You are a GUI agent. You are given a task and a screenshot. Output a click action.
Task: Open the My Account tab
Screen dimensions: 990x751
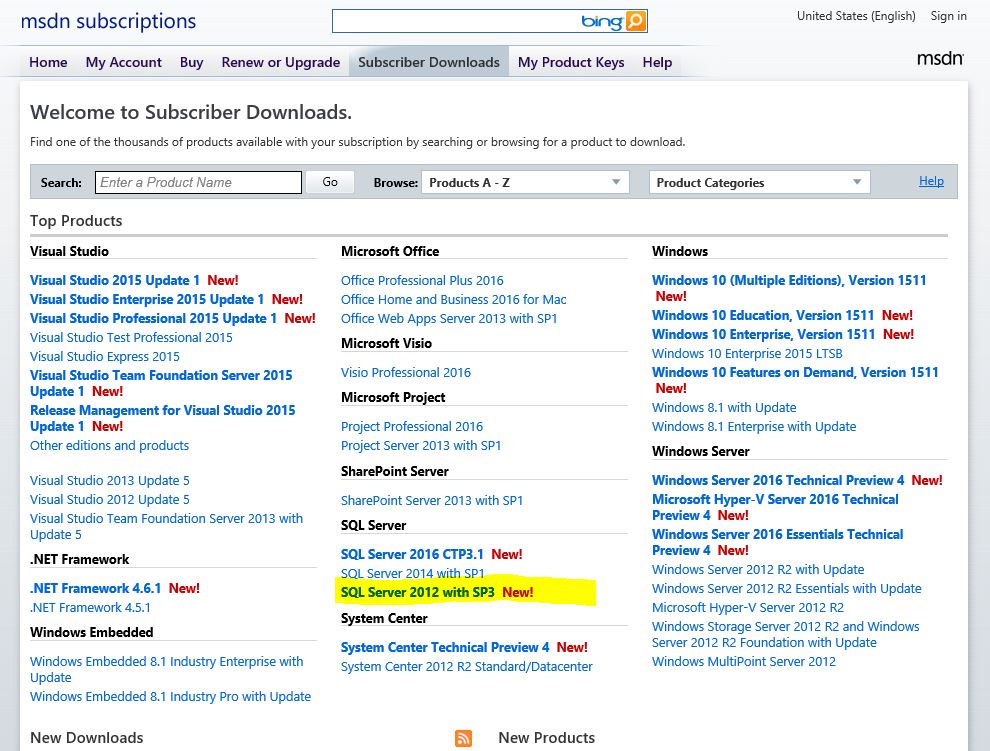124,62
